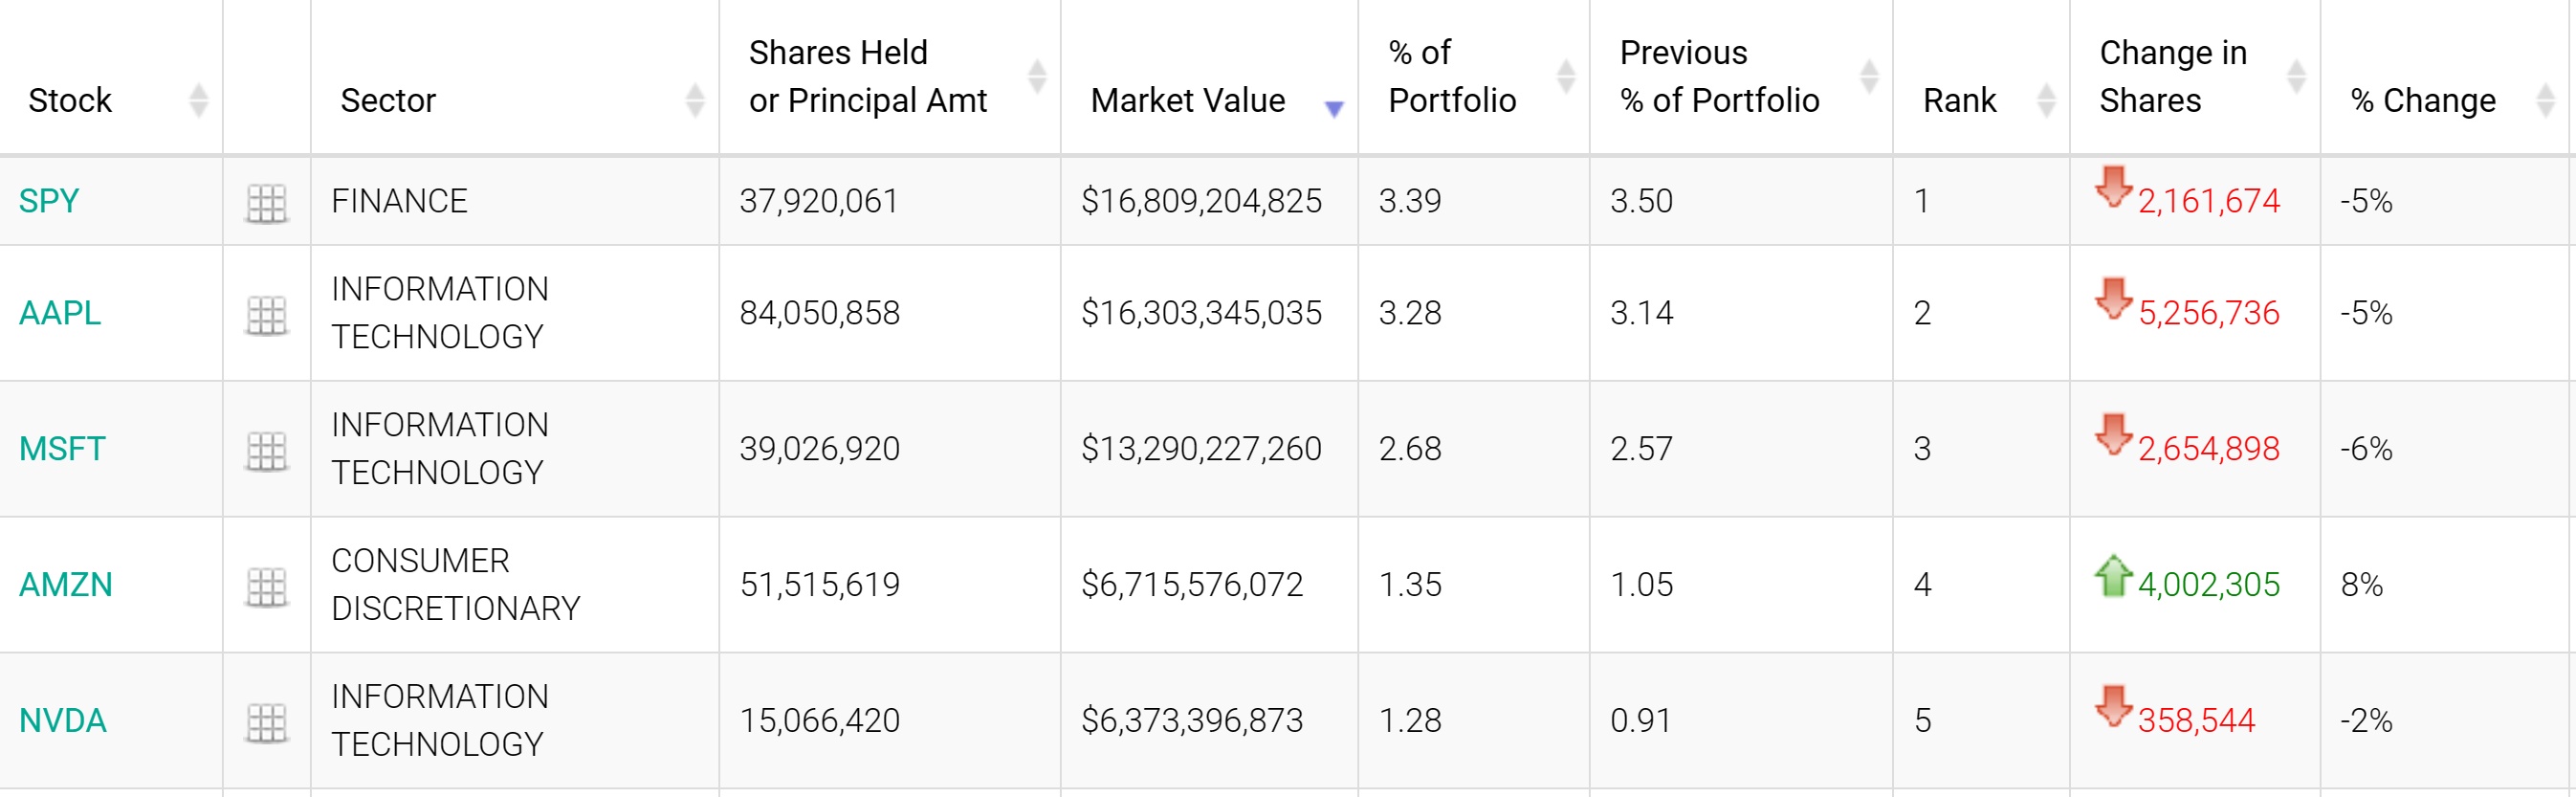The width and height of the screenshot is (2576, 797).
Task: Sort by Shares Held or Principal Amt
Action: [x=1037, y=76]
